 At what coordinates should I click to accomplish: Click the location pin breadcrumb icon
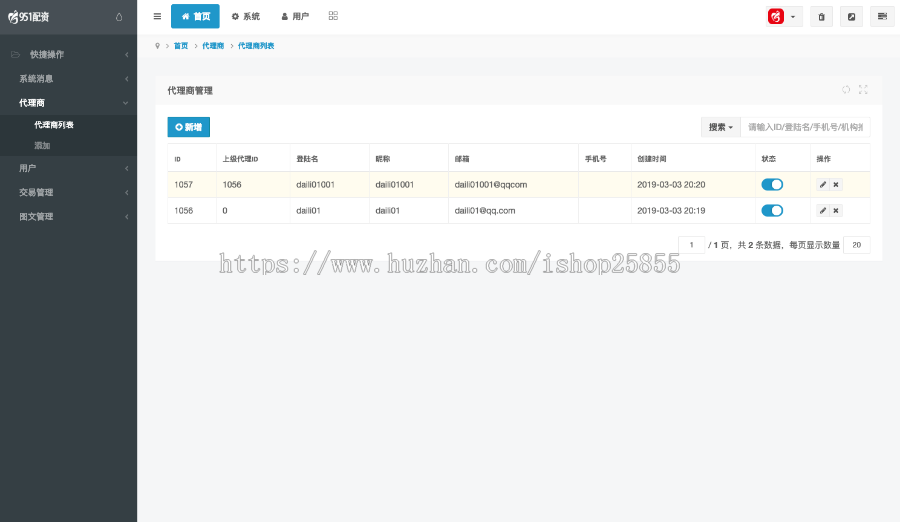coord(157,46)
